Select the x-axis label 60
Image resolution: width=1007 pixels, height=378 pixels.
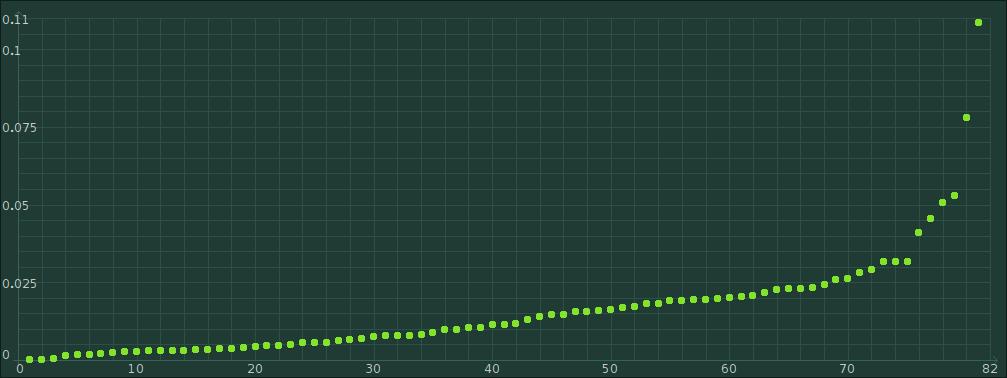(x=729, y=369)
